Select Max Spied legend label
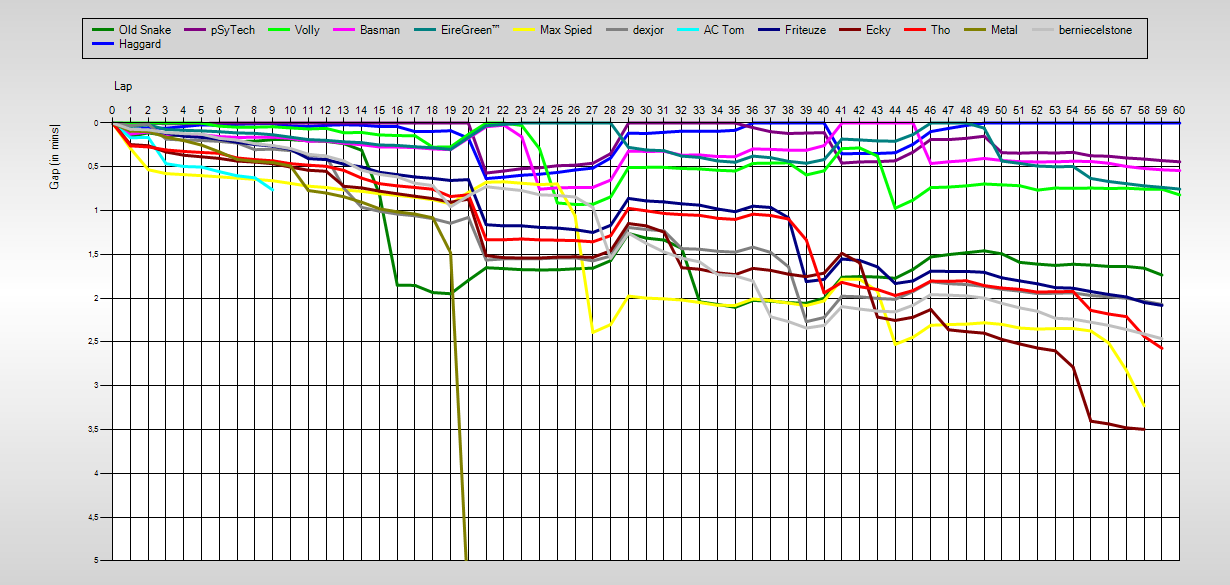The image size is (1230, 585). [566, 30]
